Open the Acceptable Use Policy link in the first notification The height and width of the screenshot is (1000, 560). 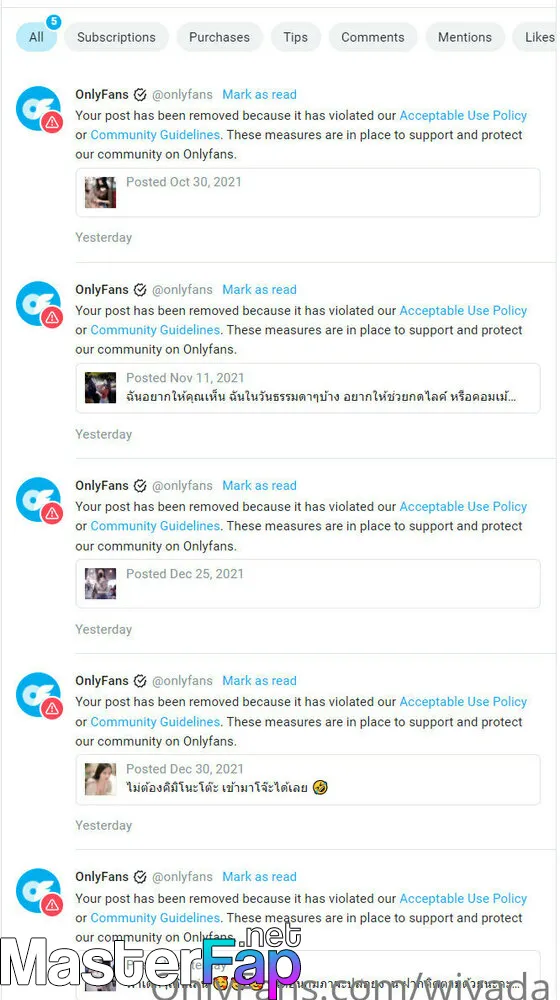tap(463, 115)
